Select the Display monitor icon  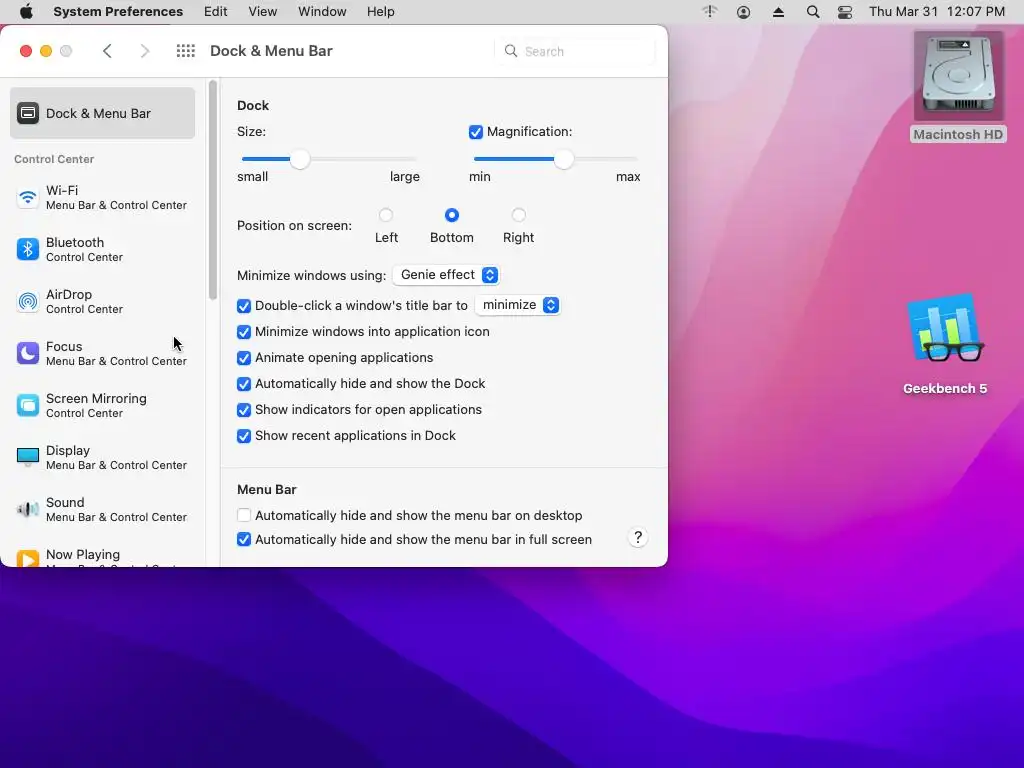click(x=27, y=457)
